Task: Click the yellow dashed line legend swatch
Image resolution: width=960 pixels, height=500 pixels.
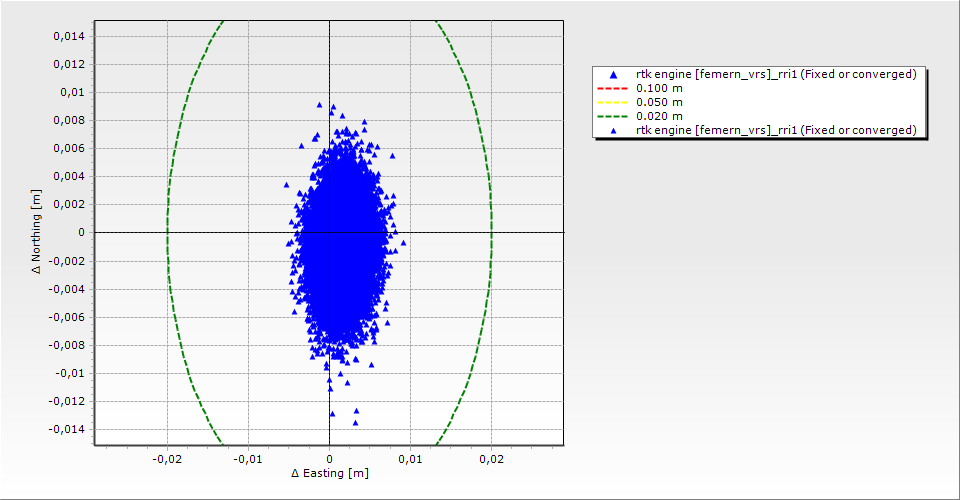Action: [x=613, y=102]
